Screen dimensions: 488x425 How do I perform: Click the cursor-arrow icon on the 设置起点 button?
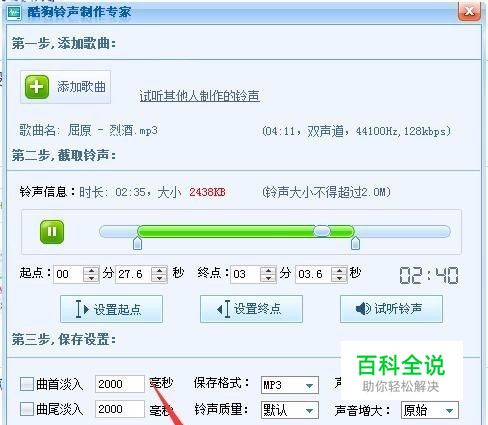point(82,309)
